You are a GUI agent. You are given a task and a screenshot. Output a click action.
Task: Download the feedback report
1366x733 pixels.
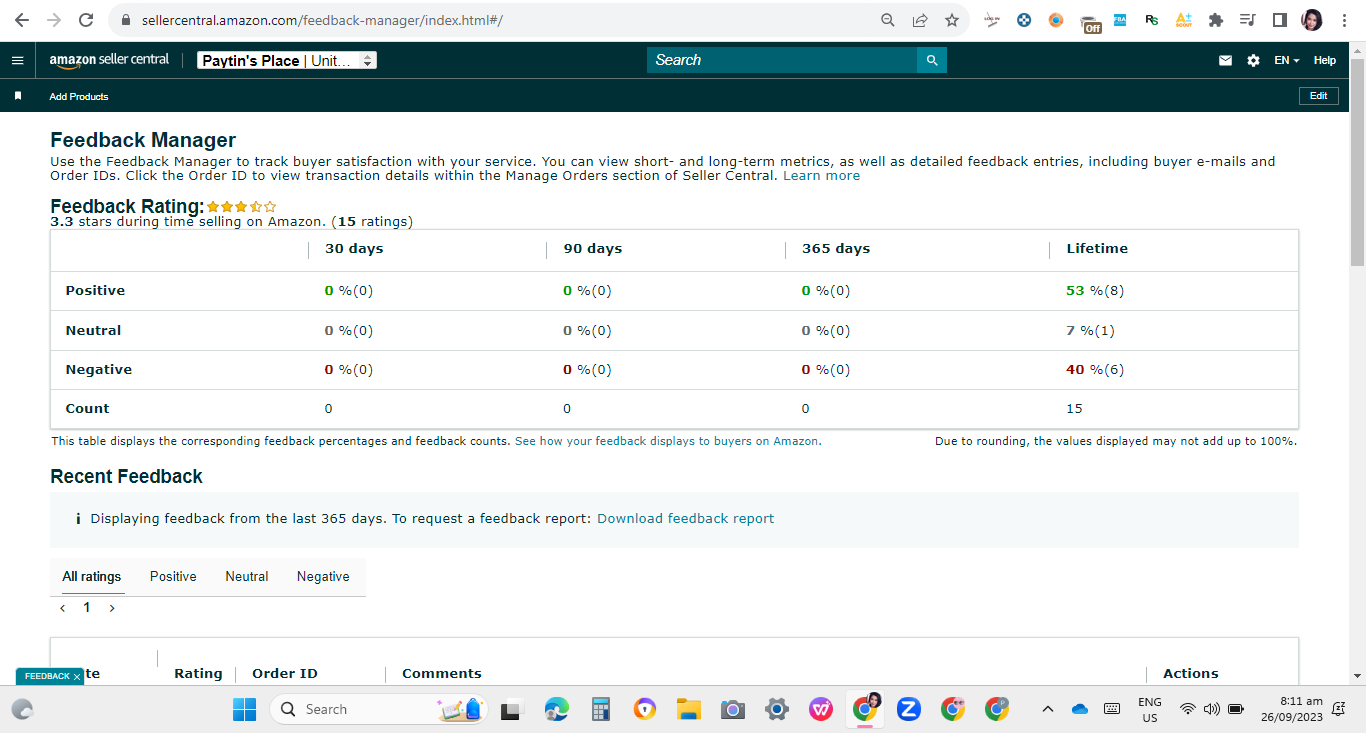tap(686, 519)
